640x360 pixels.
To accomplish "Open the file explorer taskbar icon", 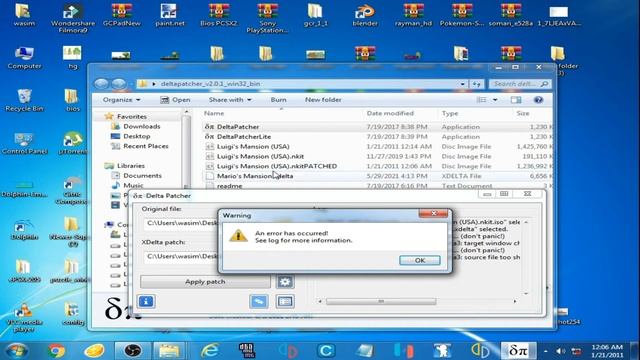I will [169, 351].
